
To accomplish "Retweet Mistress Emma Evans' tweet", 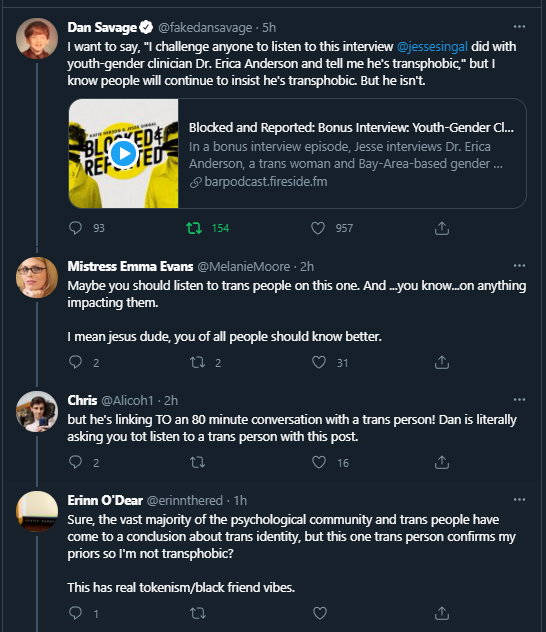I will [x=197, y=362].
